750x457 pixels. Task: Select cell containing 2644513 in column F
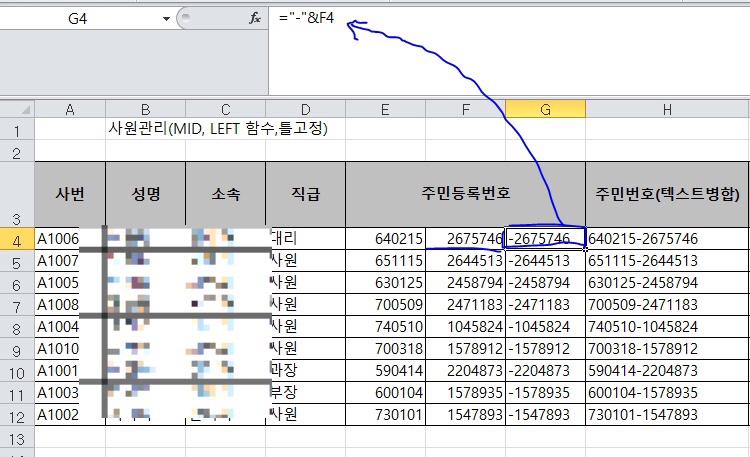click(465, 261)
